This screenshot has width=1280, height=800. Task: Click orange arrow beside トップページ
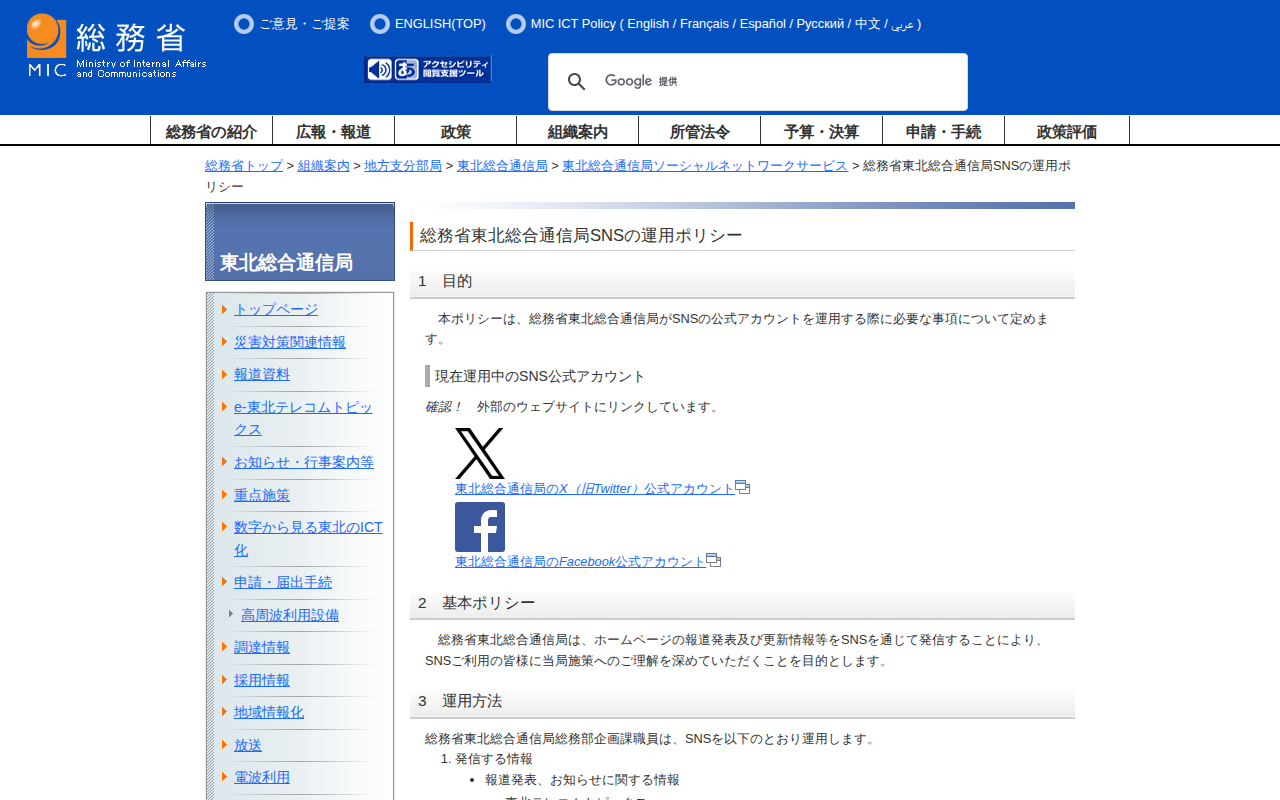click(225, 309)
